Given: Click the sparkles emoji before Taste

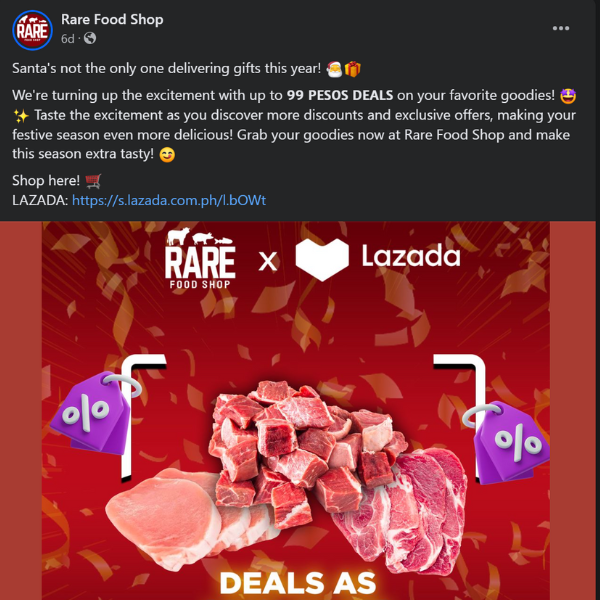Looking at the screenshot, I should [21, 116].
